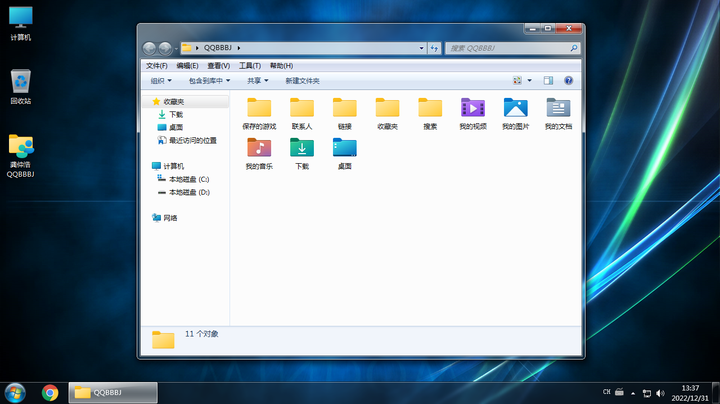
Task: Select 本地磁盘 (C:) in navigation pane
Action: 185,179
